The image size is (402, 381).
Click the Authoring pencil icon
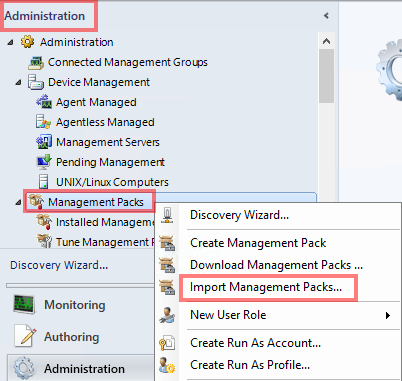[x=25, y=336]
